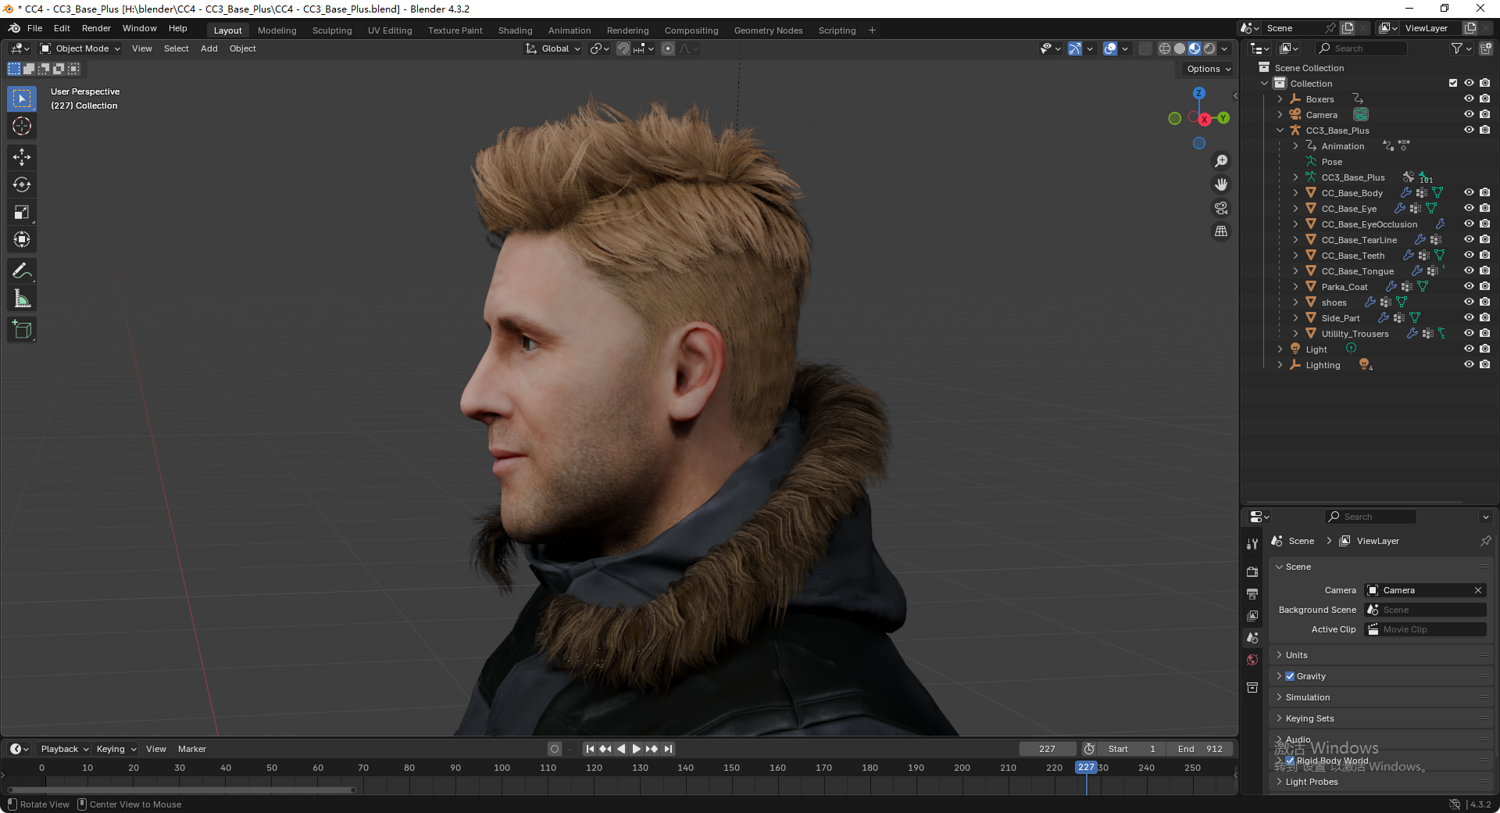The height and width of the screenshot is (813, 1500).
Task: Hide the Camera with its eye icon
Action: point(1469,115)
